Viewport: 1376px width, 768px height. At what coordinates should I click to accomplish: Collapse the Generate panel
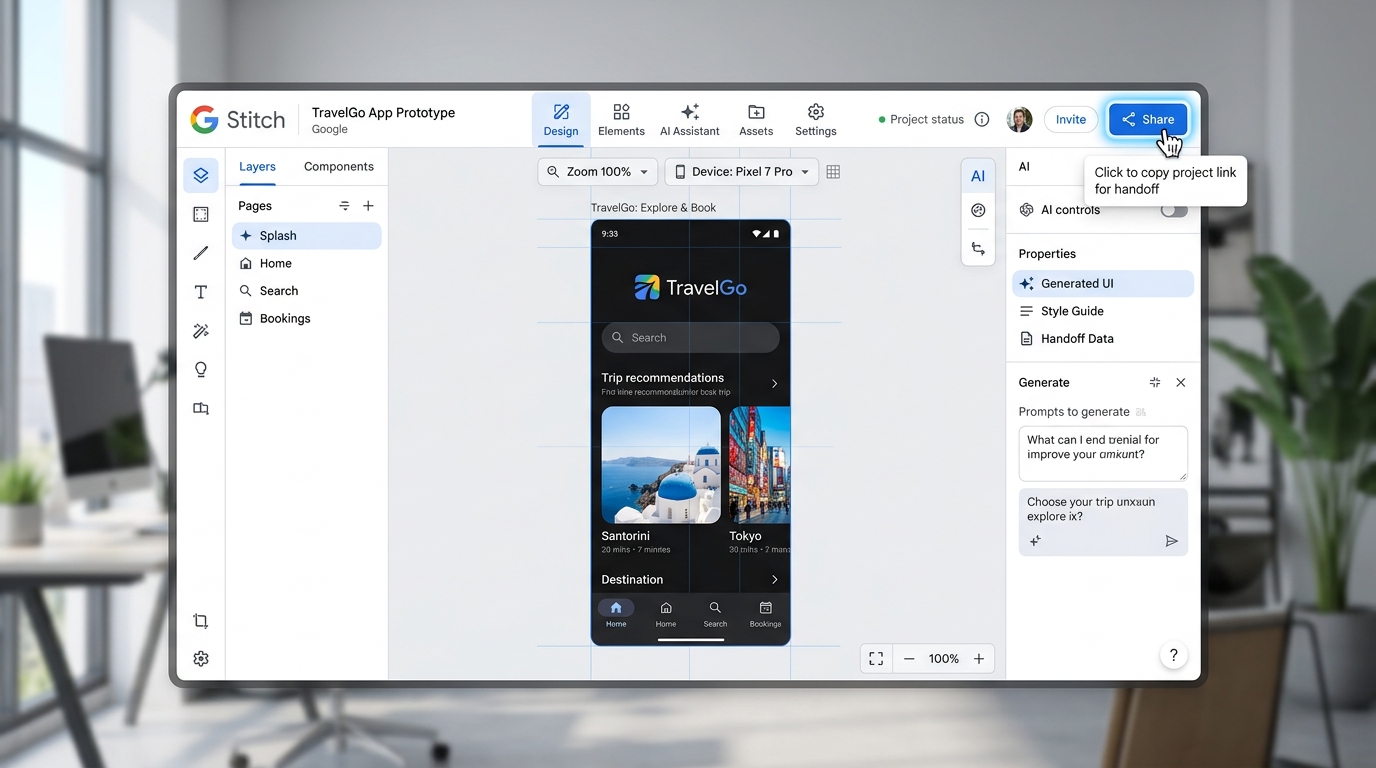click(x=1155, y=382)
